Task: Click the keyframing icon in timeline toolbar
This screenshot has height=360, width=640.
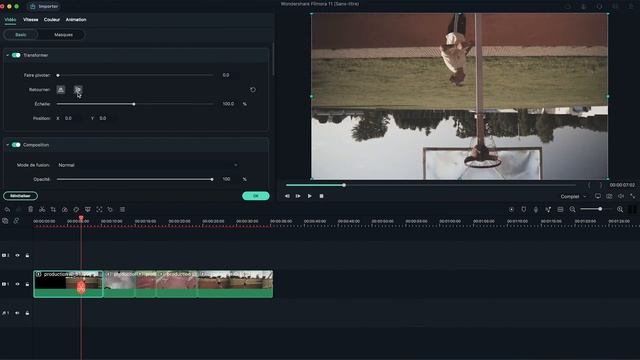Action: pos(110,209)
